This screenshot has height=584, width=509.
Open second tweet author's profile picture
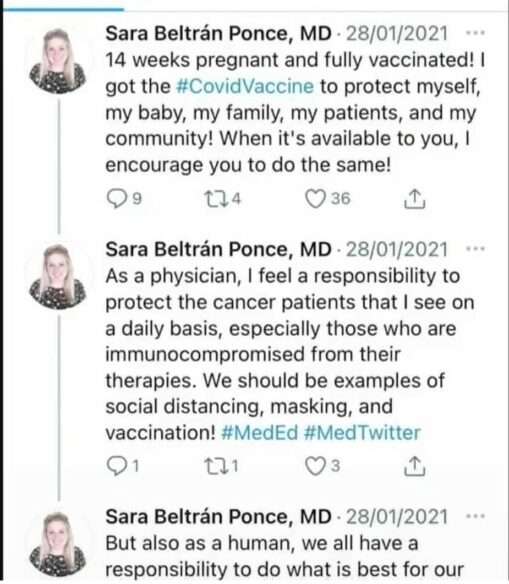58,277
